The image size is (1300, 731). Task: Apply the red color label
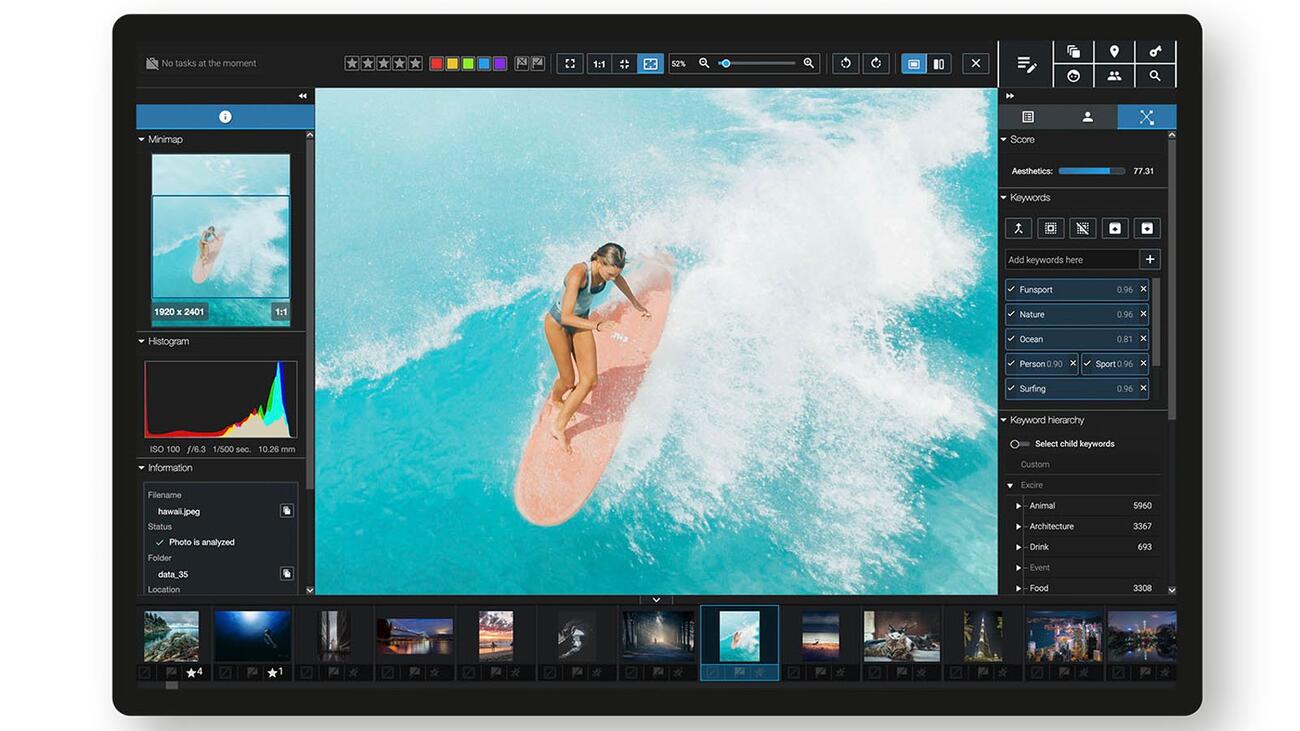(436, 63)
